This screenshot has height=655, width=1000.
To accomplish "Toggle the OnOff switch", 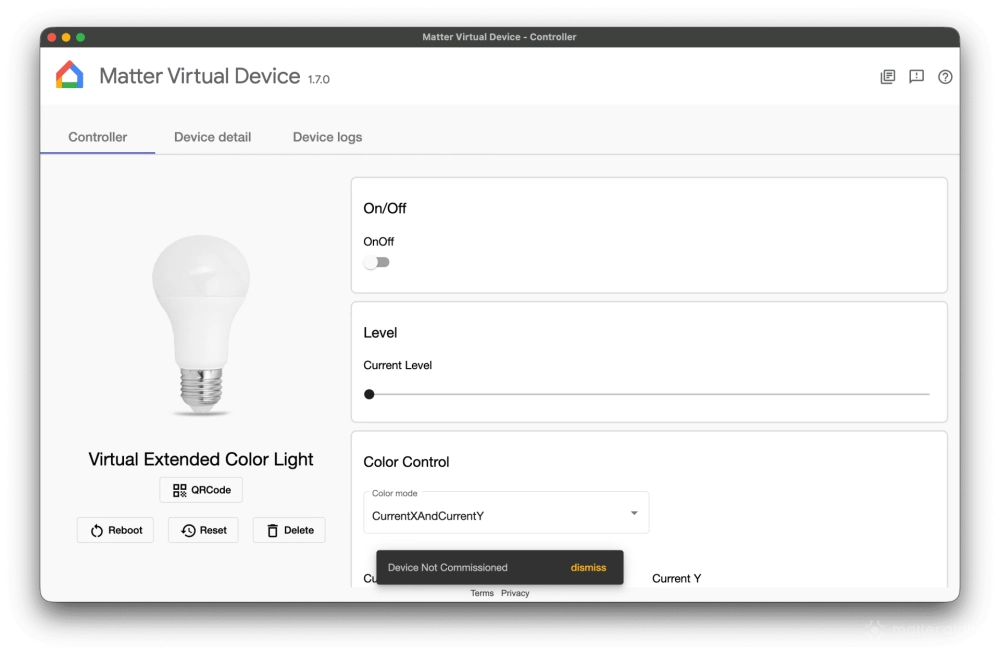I will pyautogui.click(x=376, y=262).
